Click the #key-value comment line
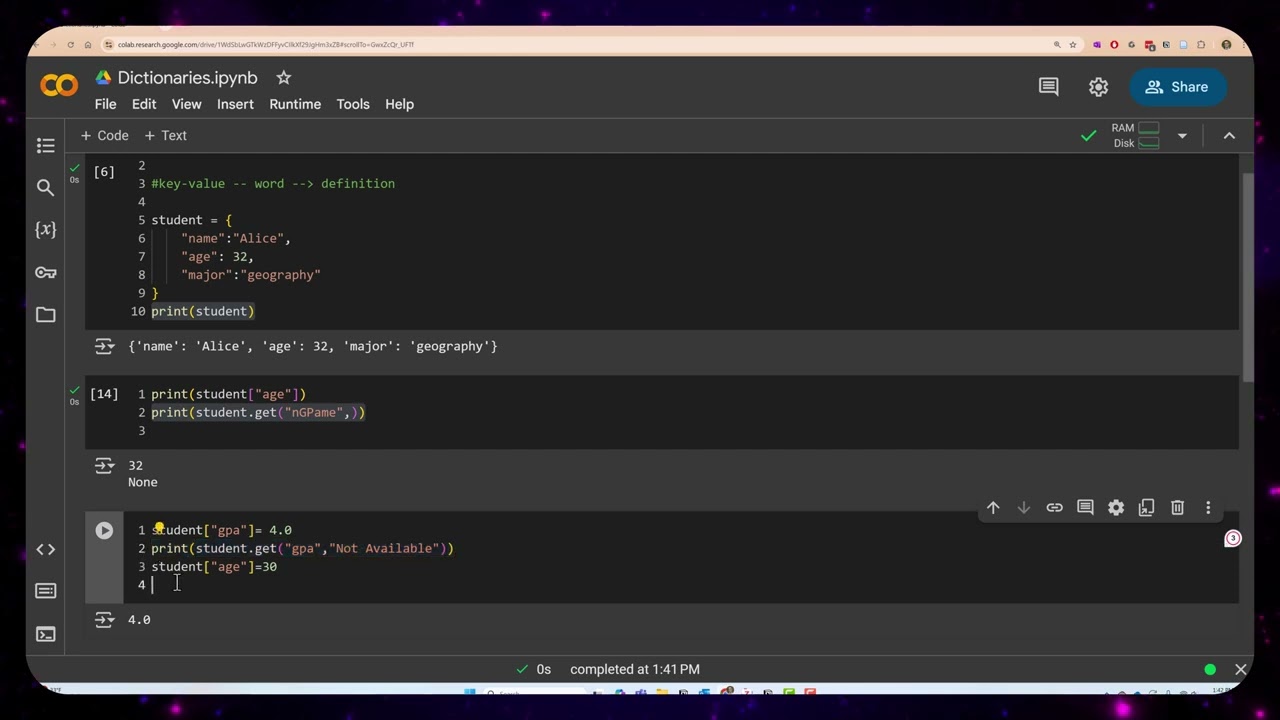1280x720 pixels. click(273, 184)
